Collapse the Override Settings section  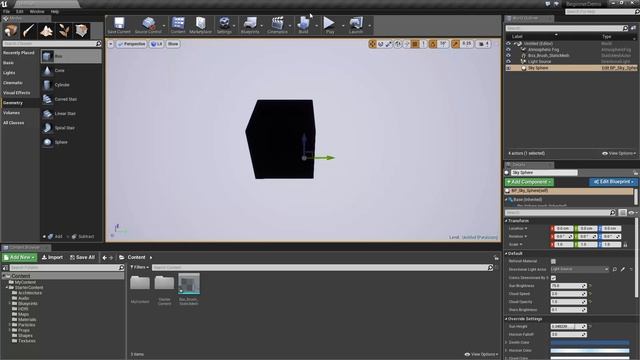[506, 319]
